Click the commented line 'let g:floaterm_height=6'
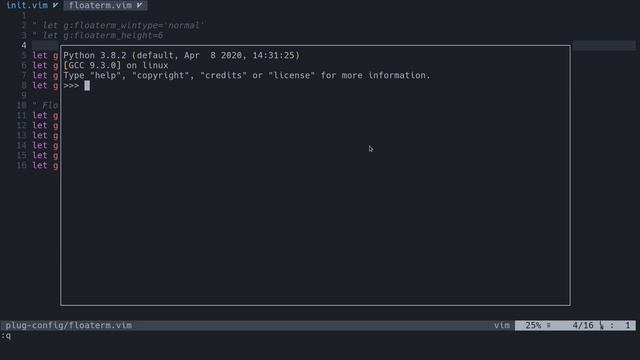This screenshot has height=360, width=640. coord(98,36)
